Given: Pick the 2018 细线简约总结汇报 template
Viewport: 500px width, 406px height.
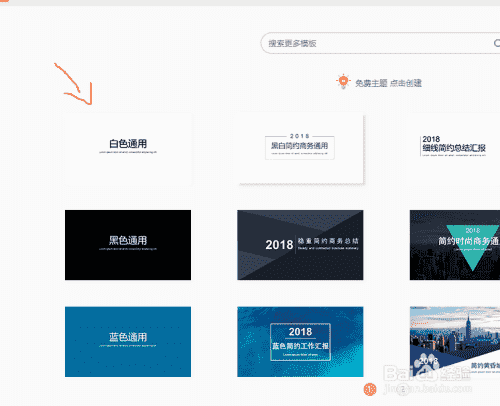Looking at the screenshot, I should (x=455, y=149).
